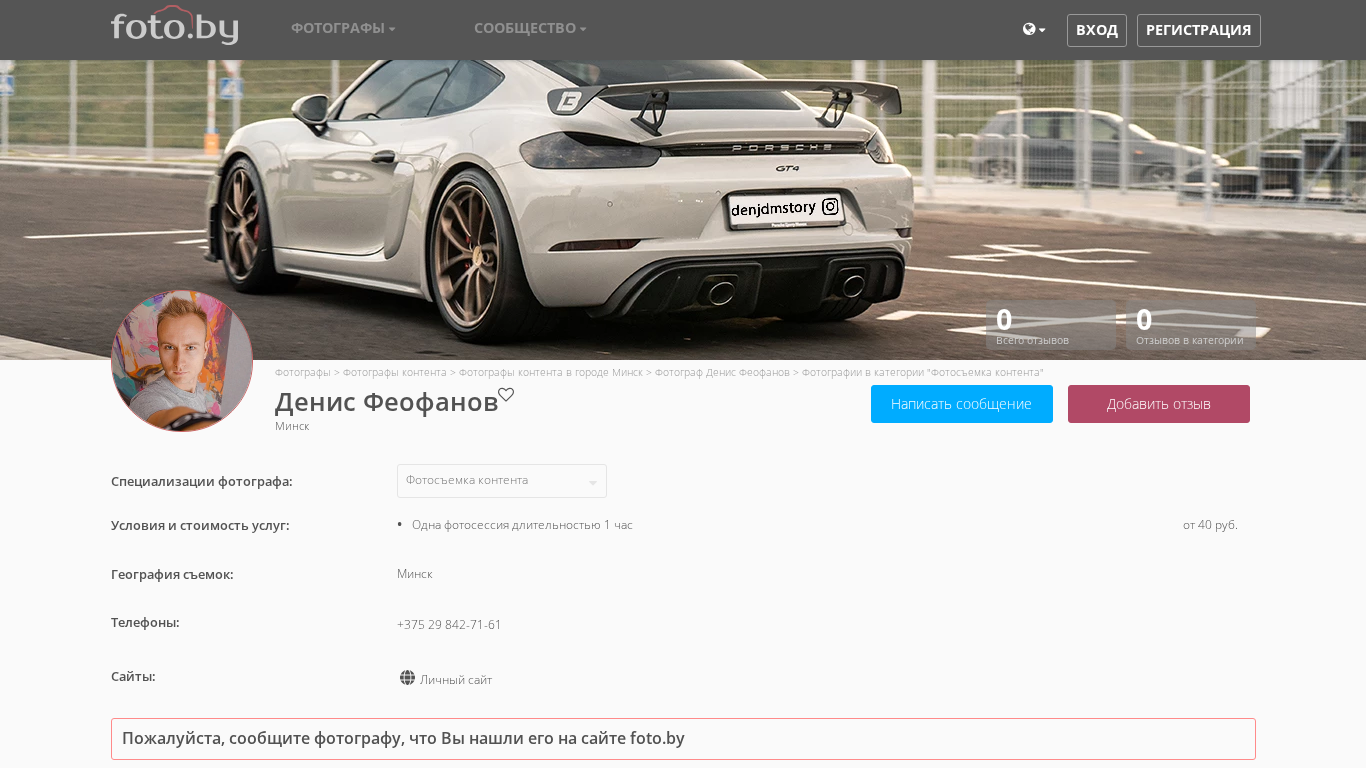The height and width of the screenshot is (768, 1366).
Task: Click the Всего отзывов counter box
Action: [1051, 326]
